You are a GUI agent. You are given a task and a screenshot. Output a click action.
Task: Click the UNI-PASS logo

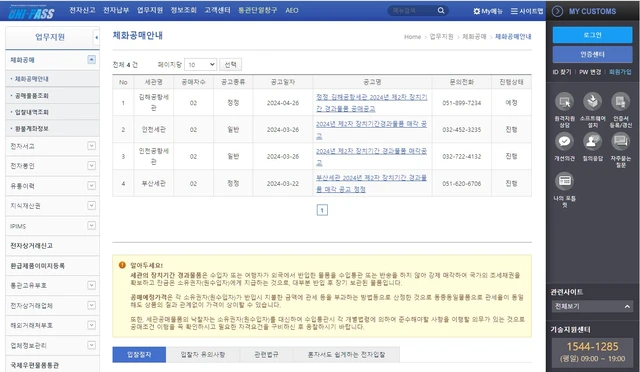pyautogui.click(x=31, y=12)
